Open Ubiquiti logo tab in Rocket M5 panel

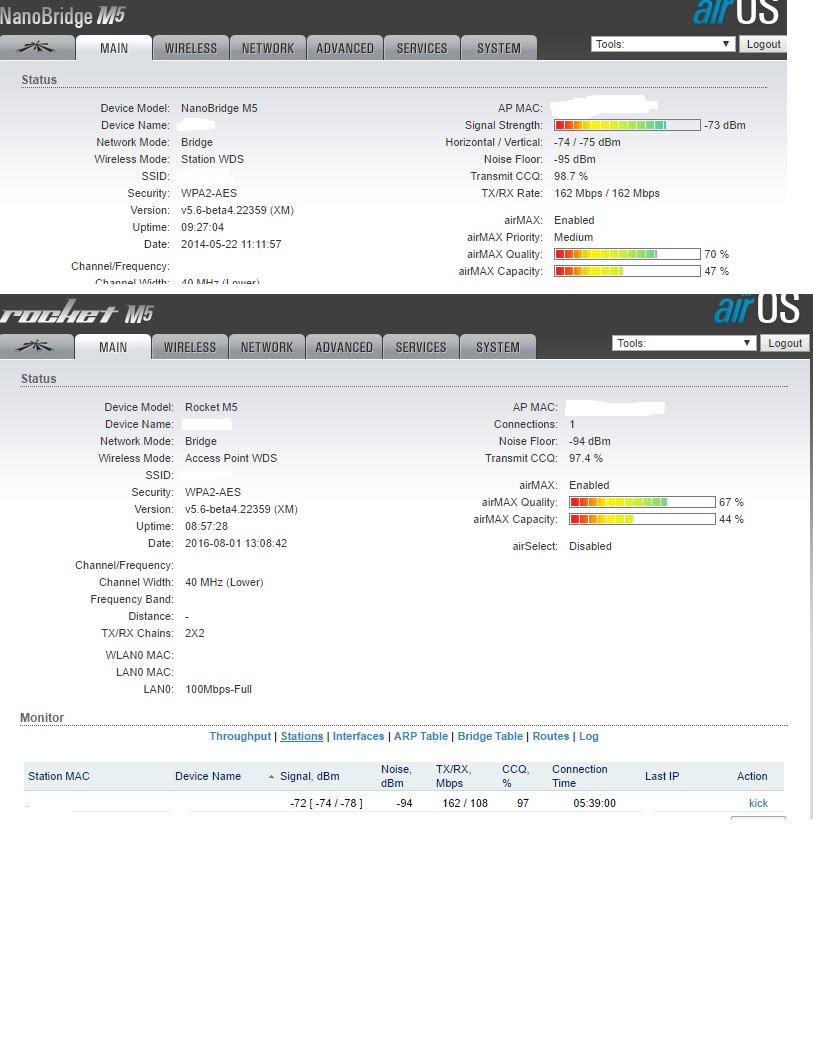[37, 347]
